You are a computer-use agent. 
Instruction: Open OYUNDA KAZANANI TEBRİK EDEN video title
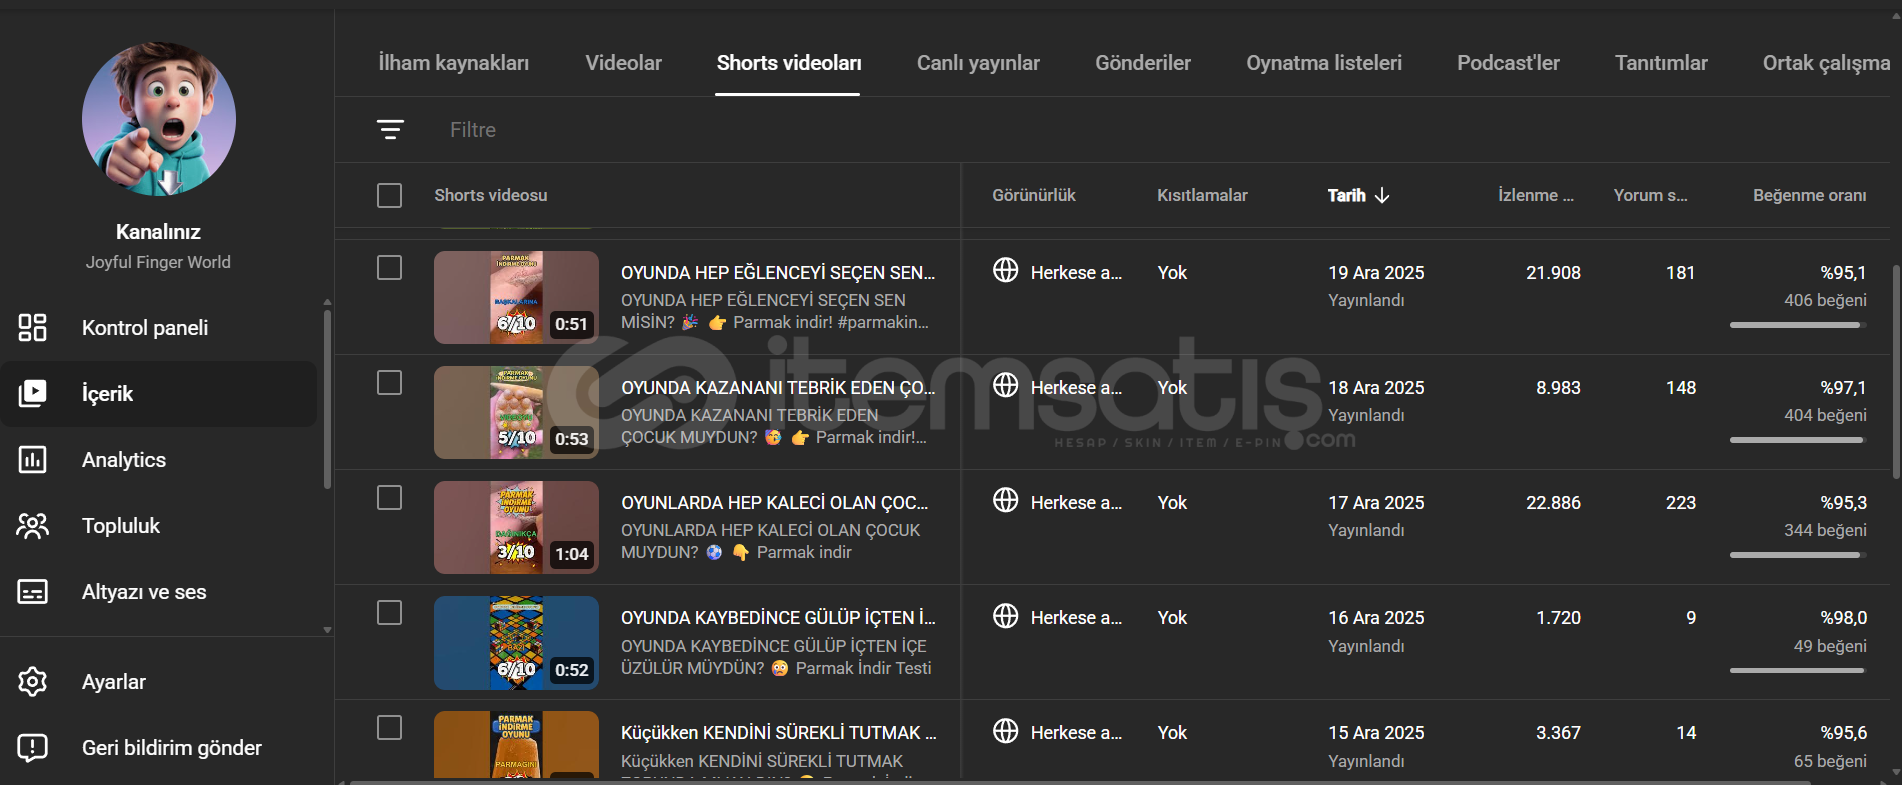tap(778, 387)
